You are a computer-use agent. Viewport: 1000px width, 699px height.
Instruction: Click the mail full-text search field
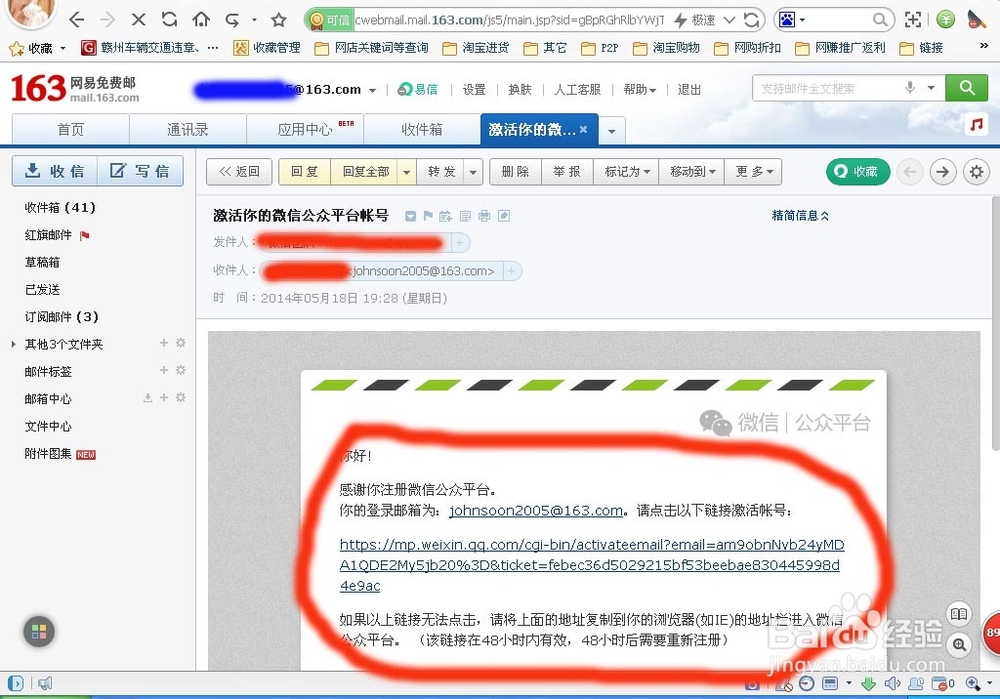[827, 88]
